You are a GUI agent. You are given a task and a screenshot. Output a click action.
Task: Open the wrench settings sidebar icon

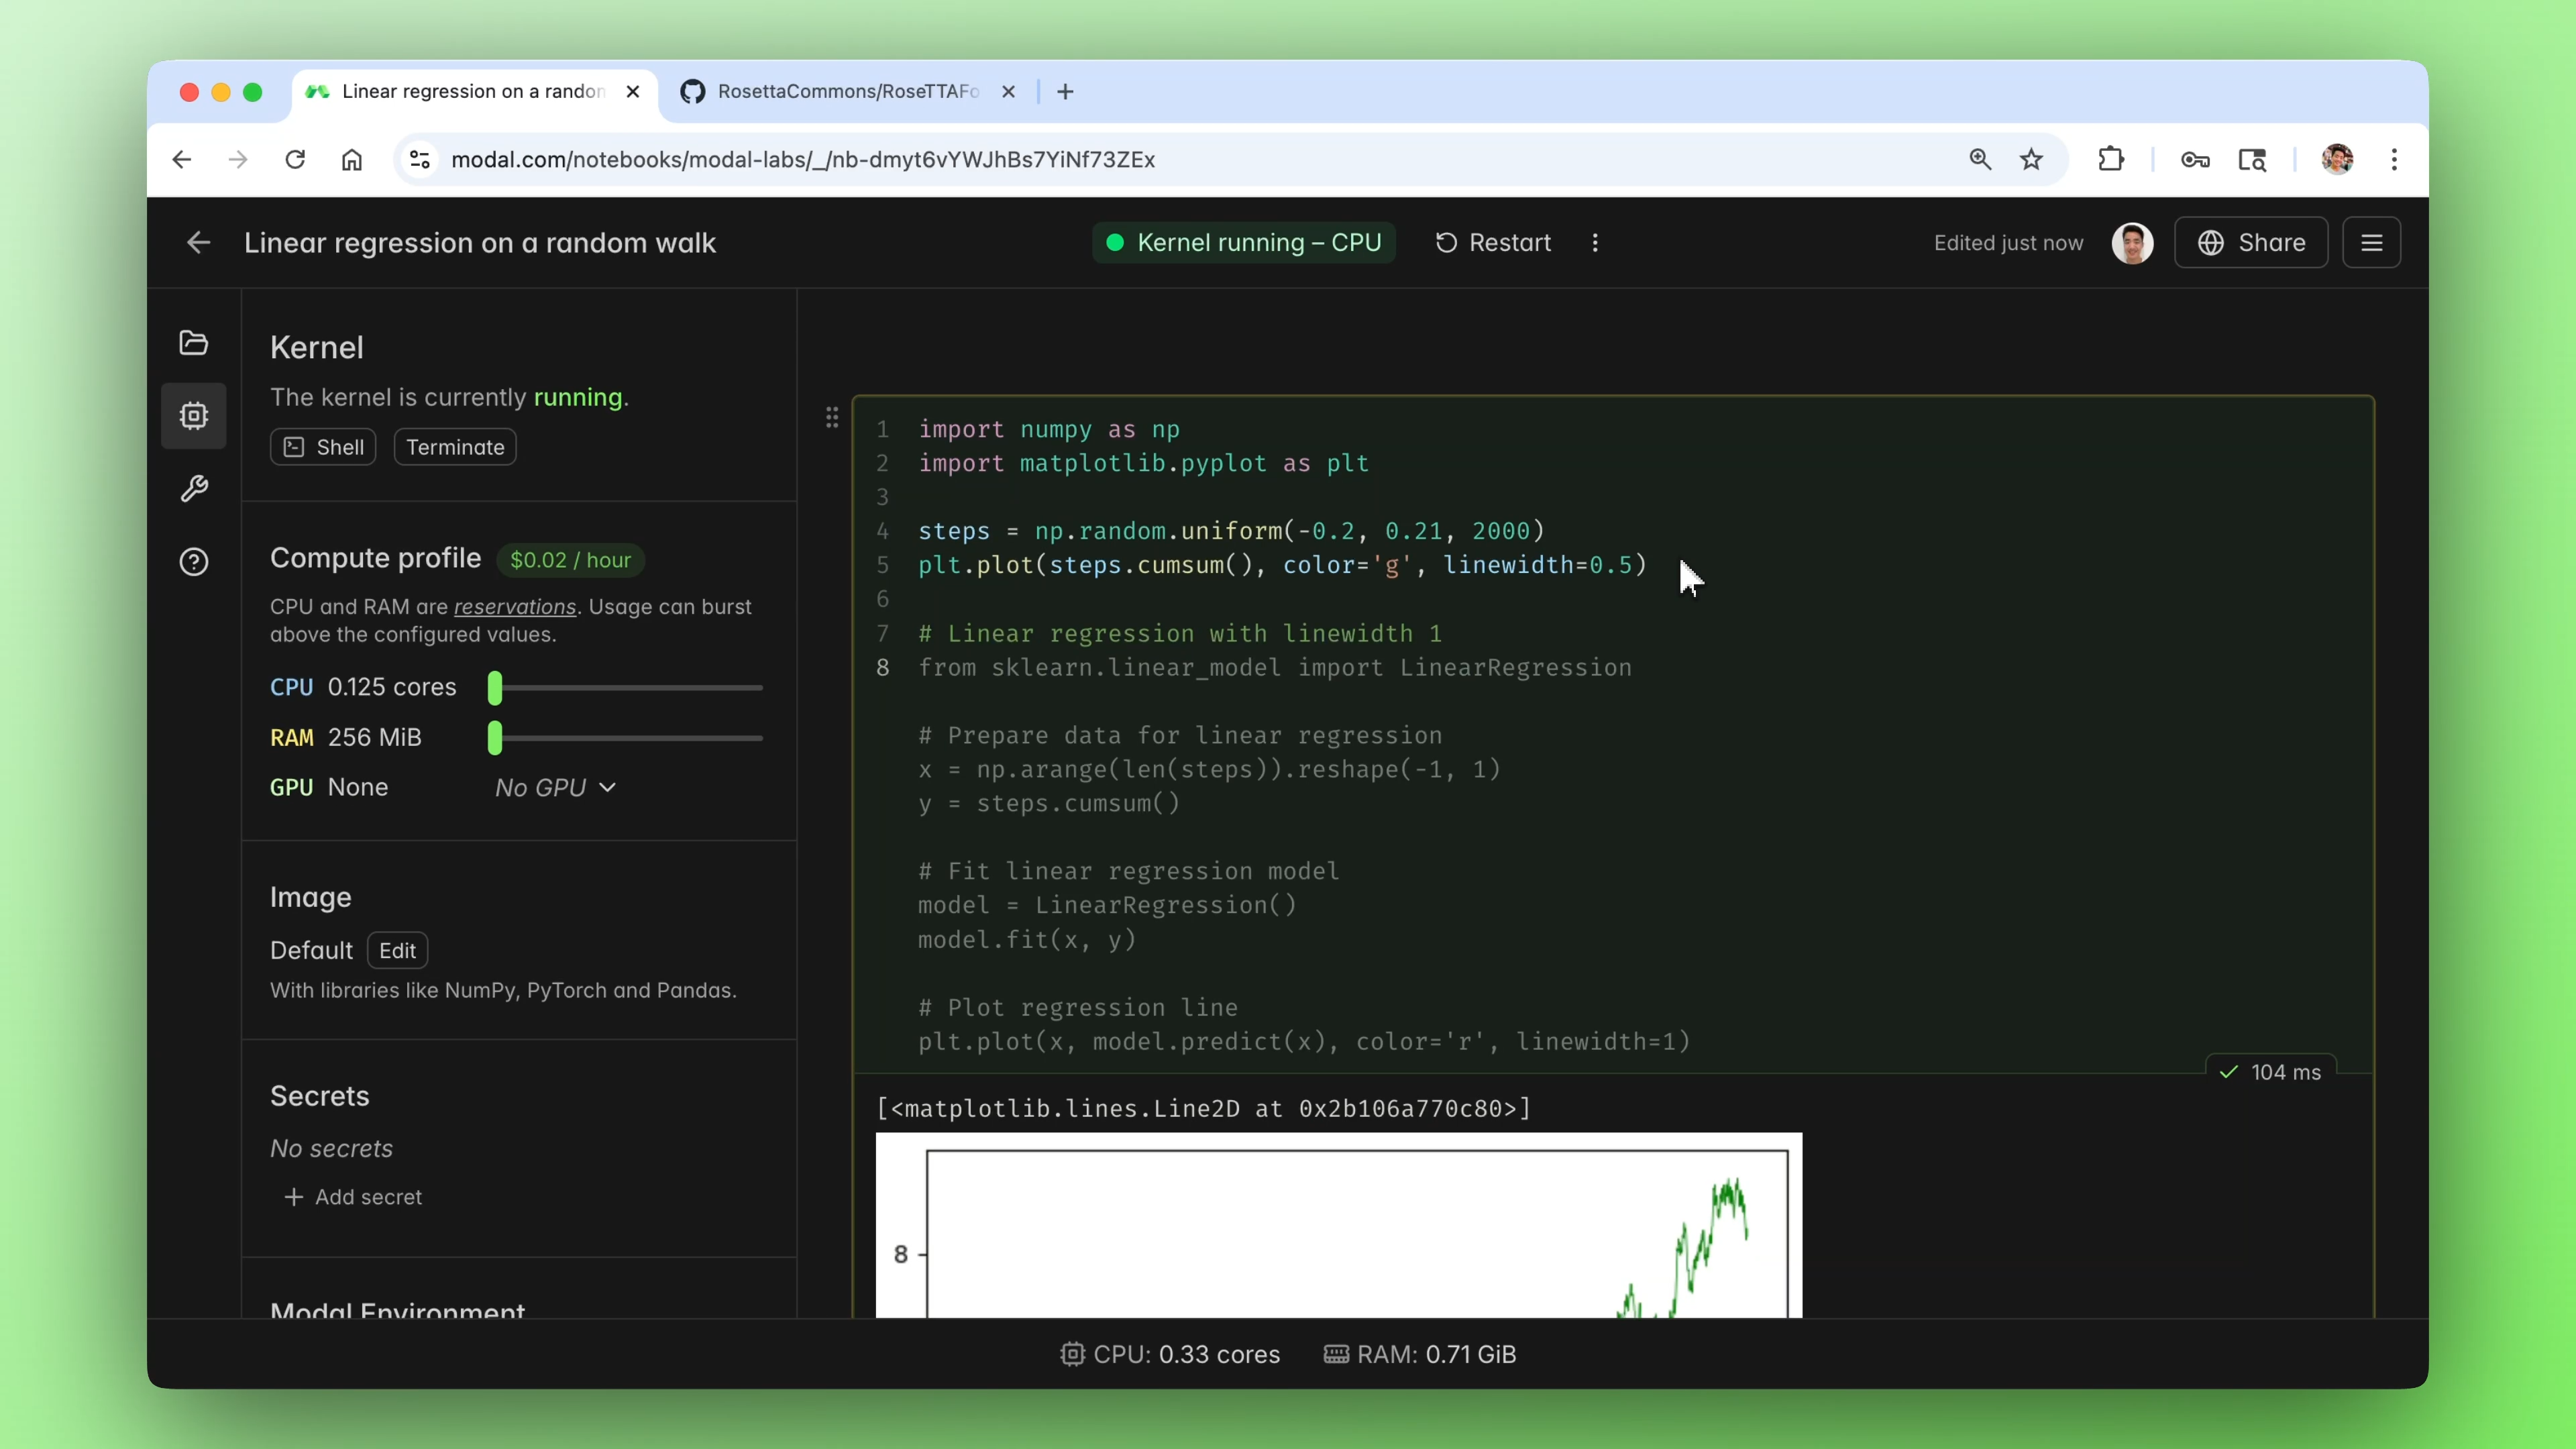click(193, 489)
